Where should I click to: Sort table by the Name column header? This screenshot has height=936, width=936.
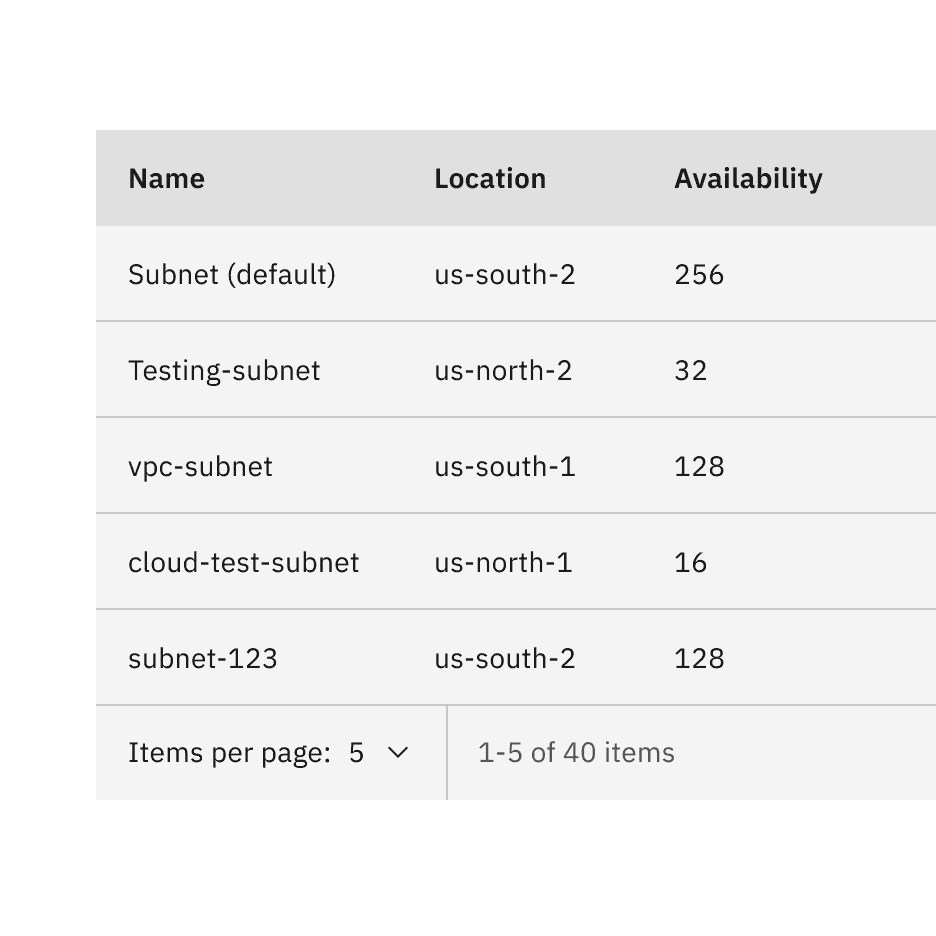click(166, 178)
